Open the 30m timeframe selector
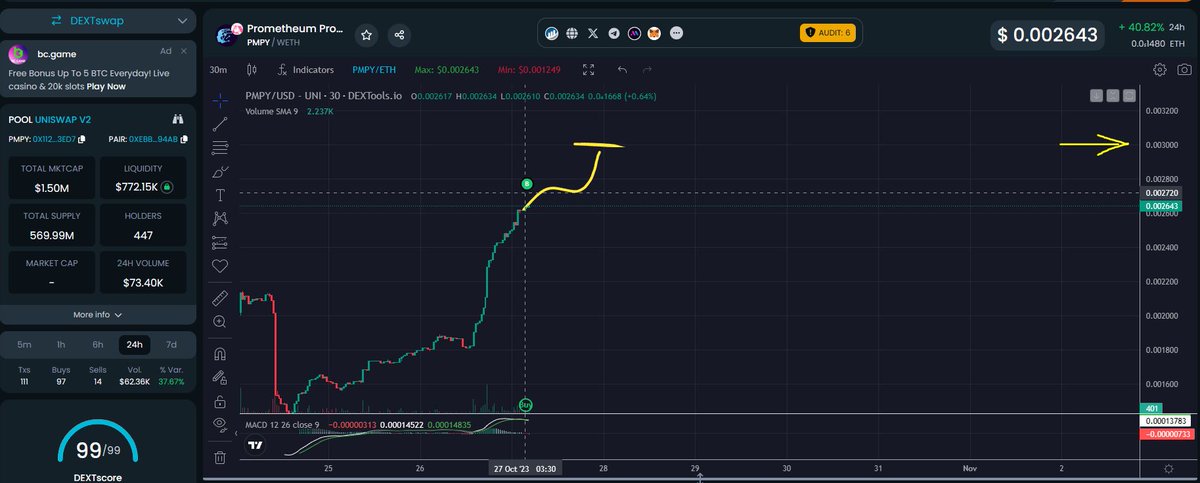The image size is (1200, 483). click(x=218, y=70)
